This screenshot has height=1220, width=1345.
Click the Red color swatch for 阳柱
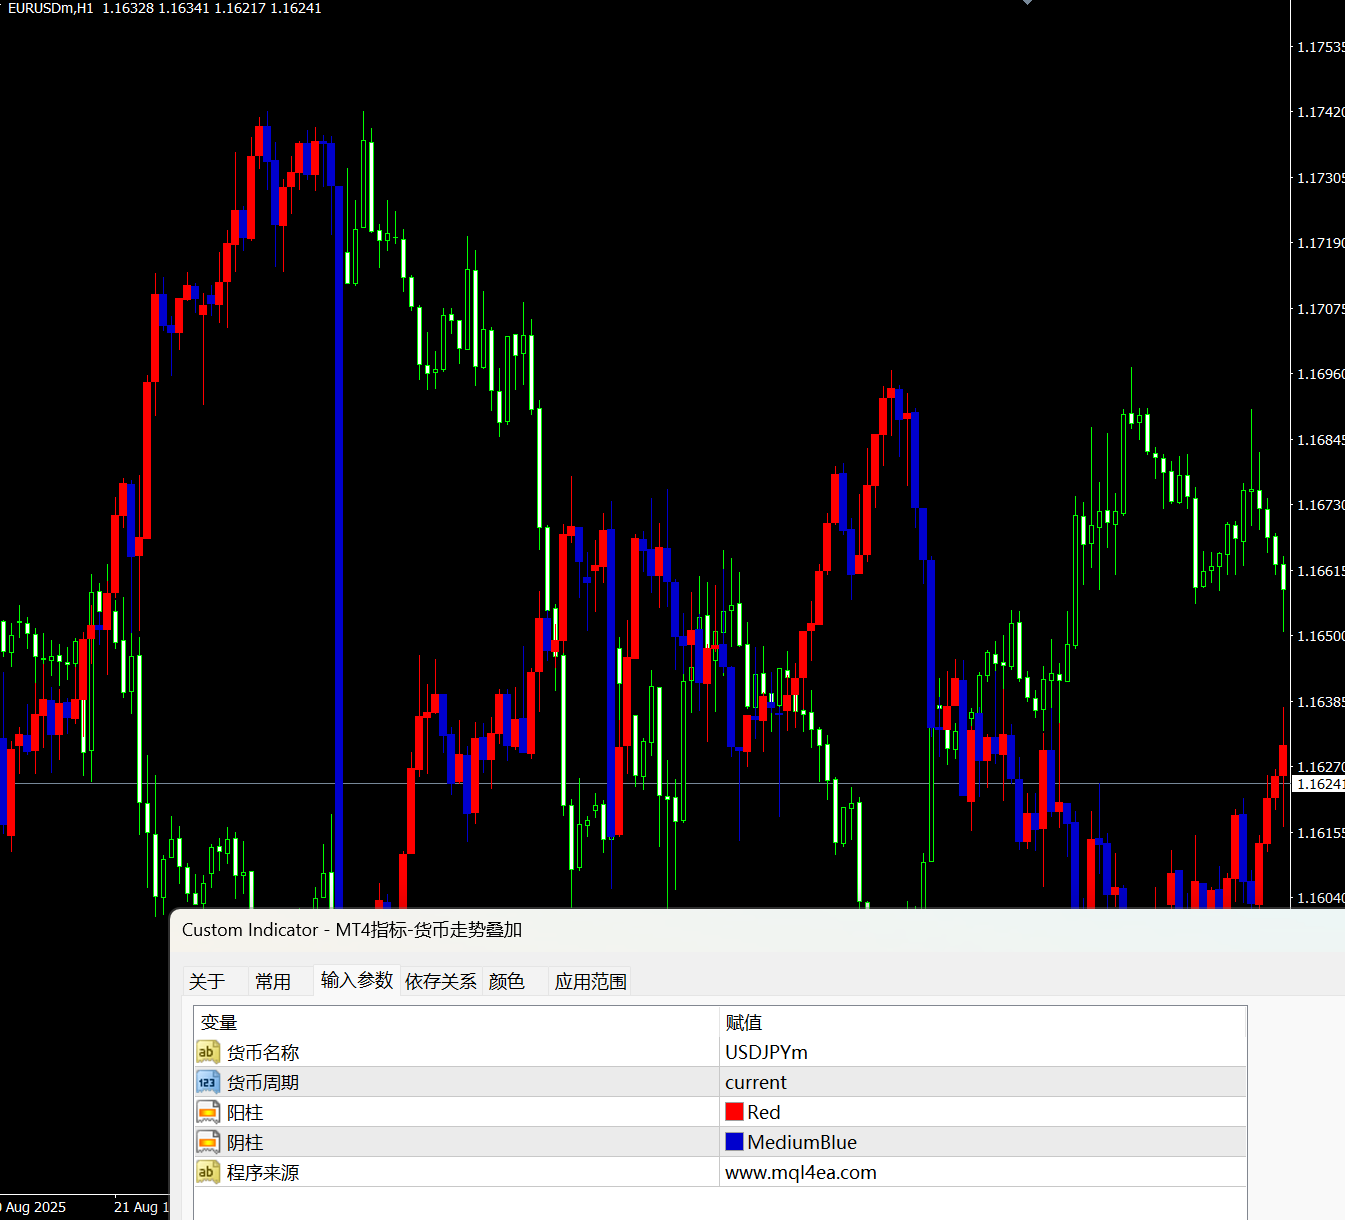[x=735, y=1112]
